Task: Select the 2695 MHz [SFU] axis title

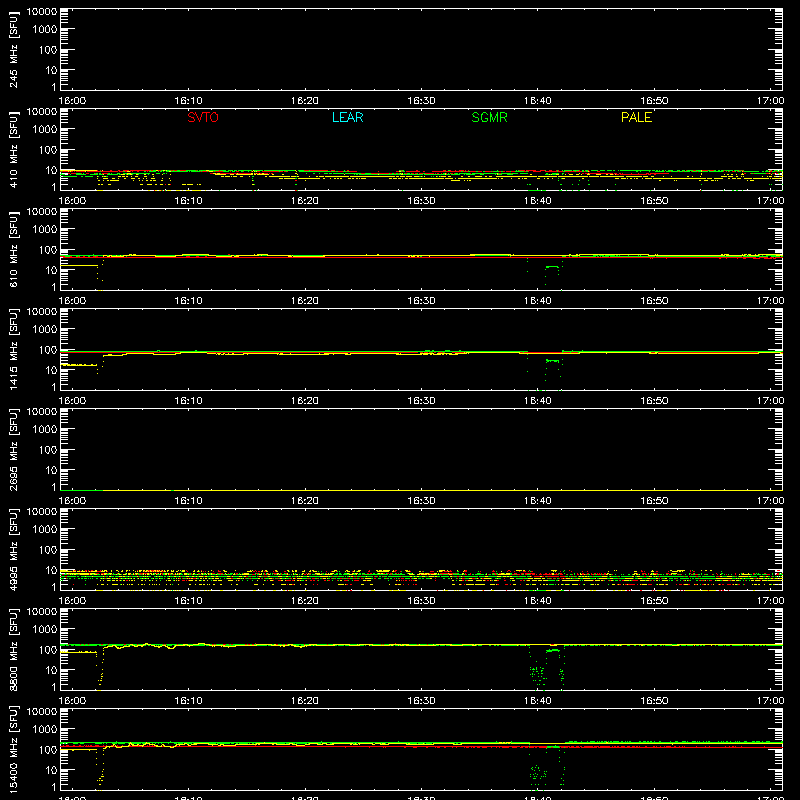Action: click(x=13, y=449)
